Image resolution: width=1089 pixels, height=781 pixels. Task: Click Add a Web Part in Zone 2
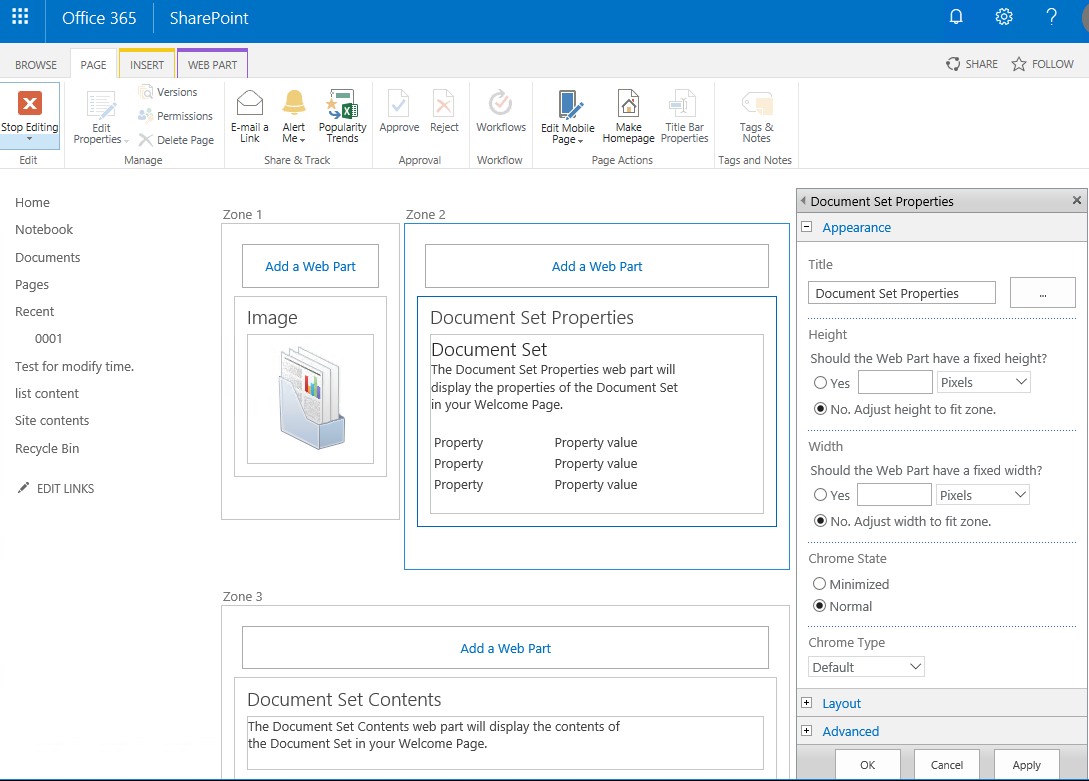click(597, 266)
